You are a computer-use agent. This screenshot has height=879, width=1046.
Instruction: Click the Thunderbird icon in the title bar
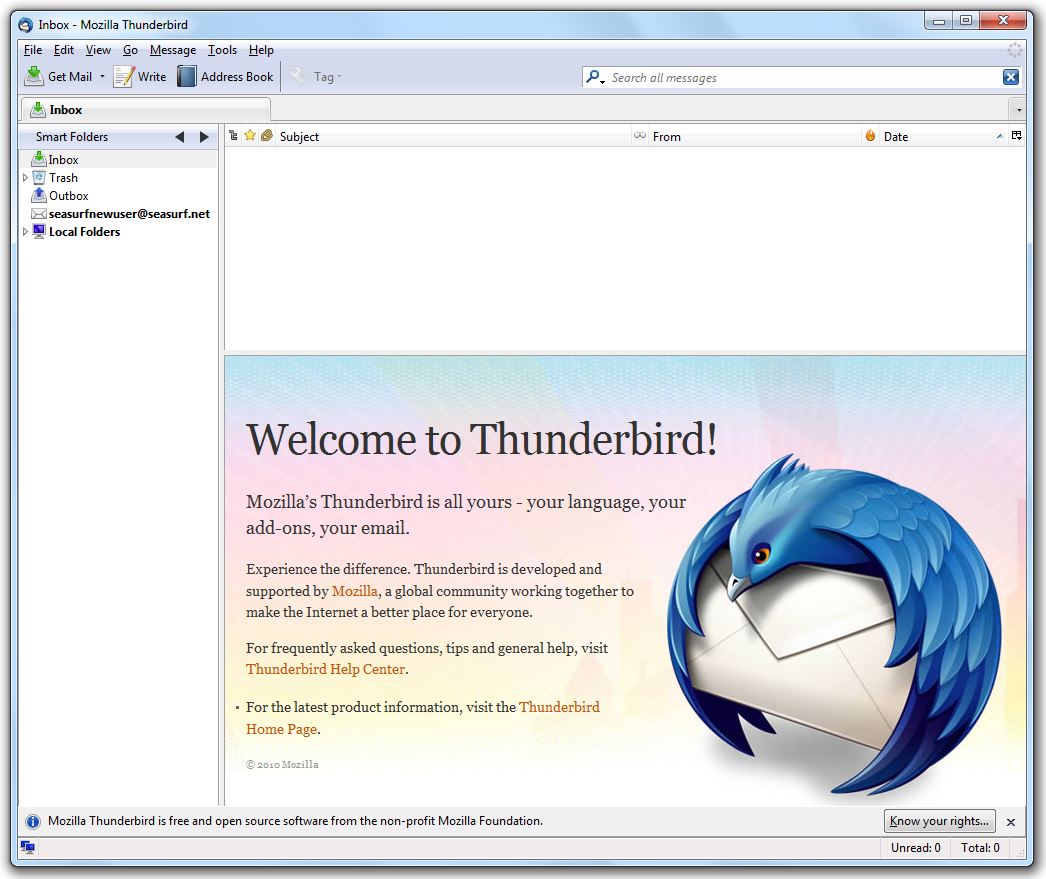[x=25, y=25]
